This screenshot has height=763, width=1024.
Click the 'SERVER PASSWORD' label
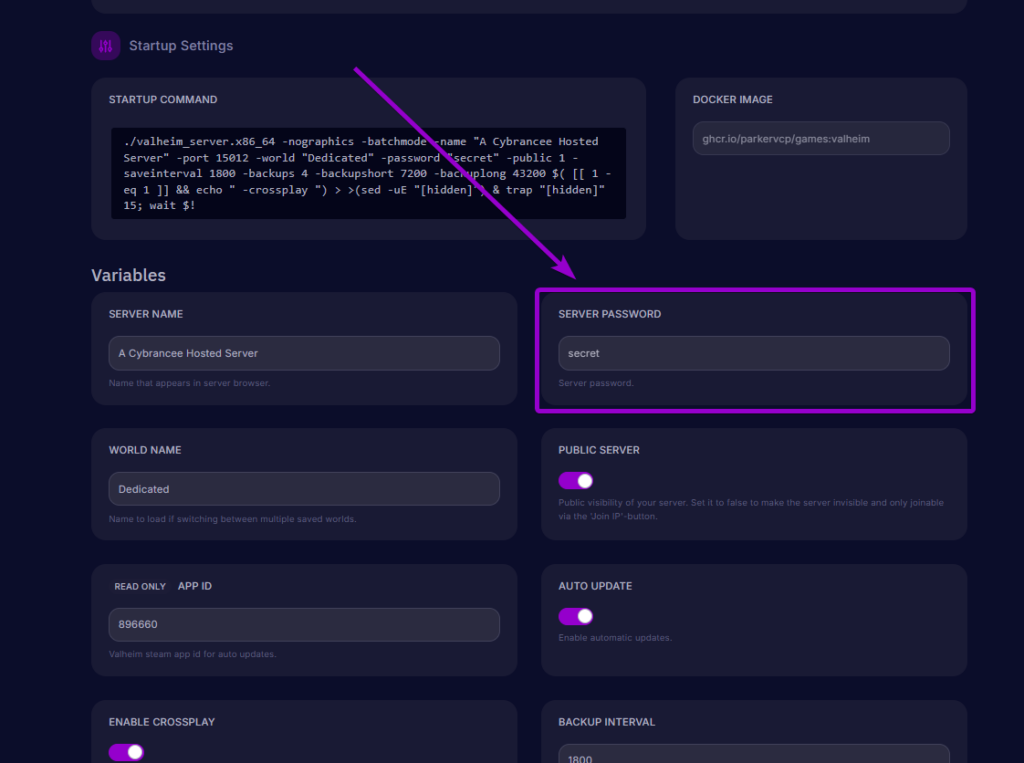click(x=609, y=314)
